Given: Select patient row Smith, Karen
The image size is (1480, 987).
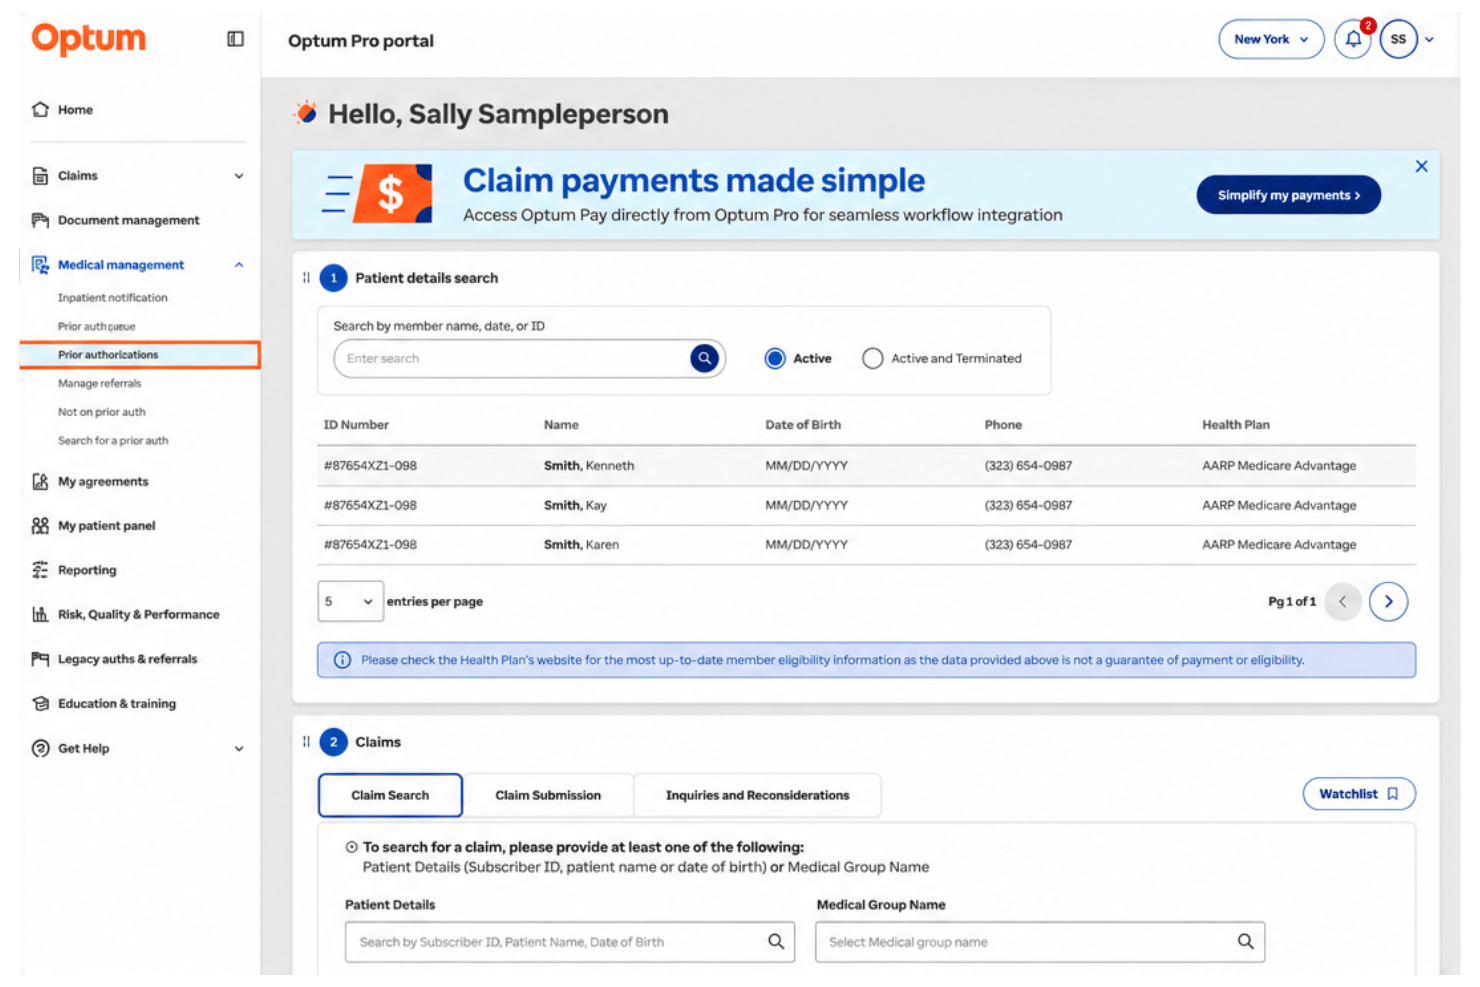Looking at the screenshot, I should click(867, 545).
